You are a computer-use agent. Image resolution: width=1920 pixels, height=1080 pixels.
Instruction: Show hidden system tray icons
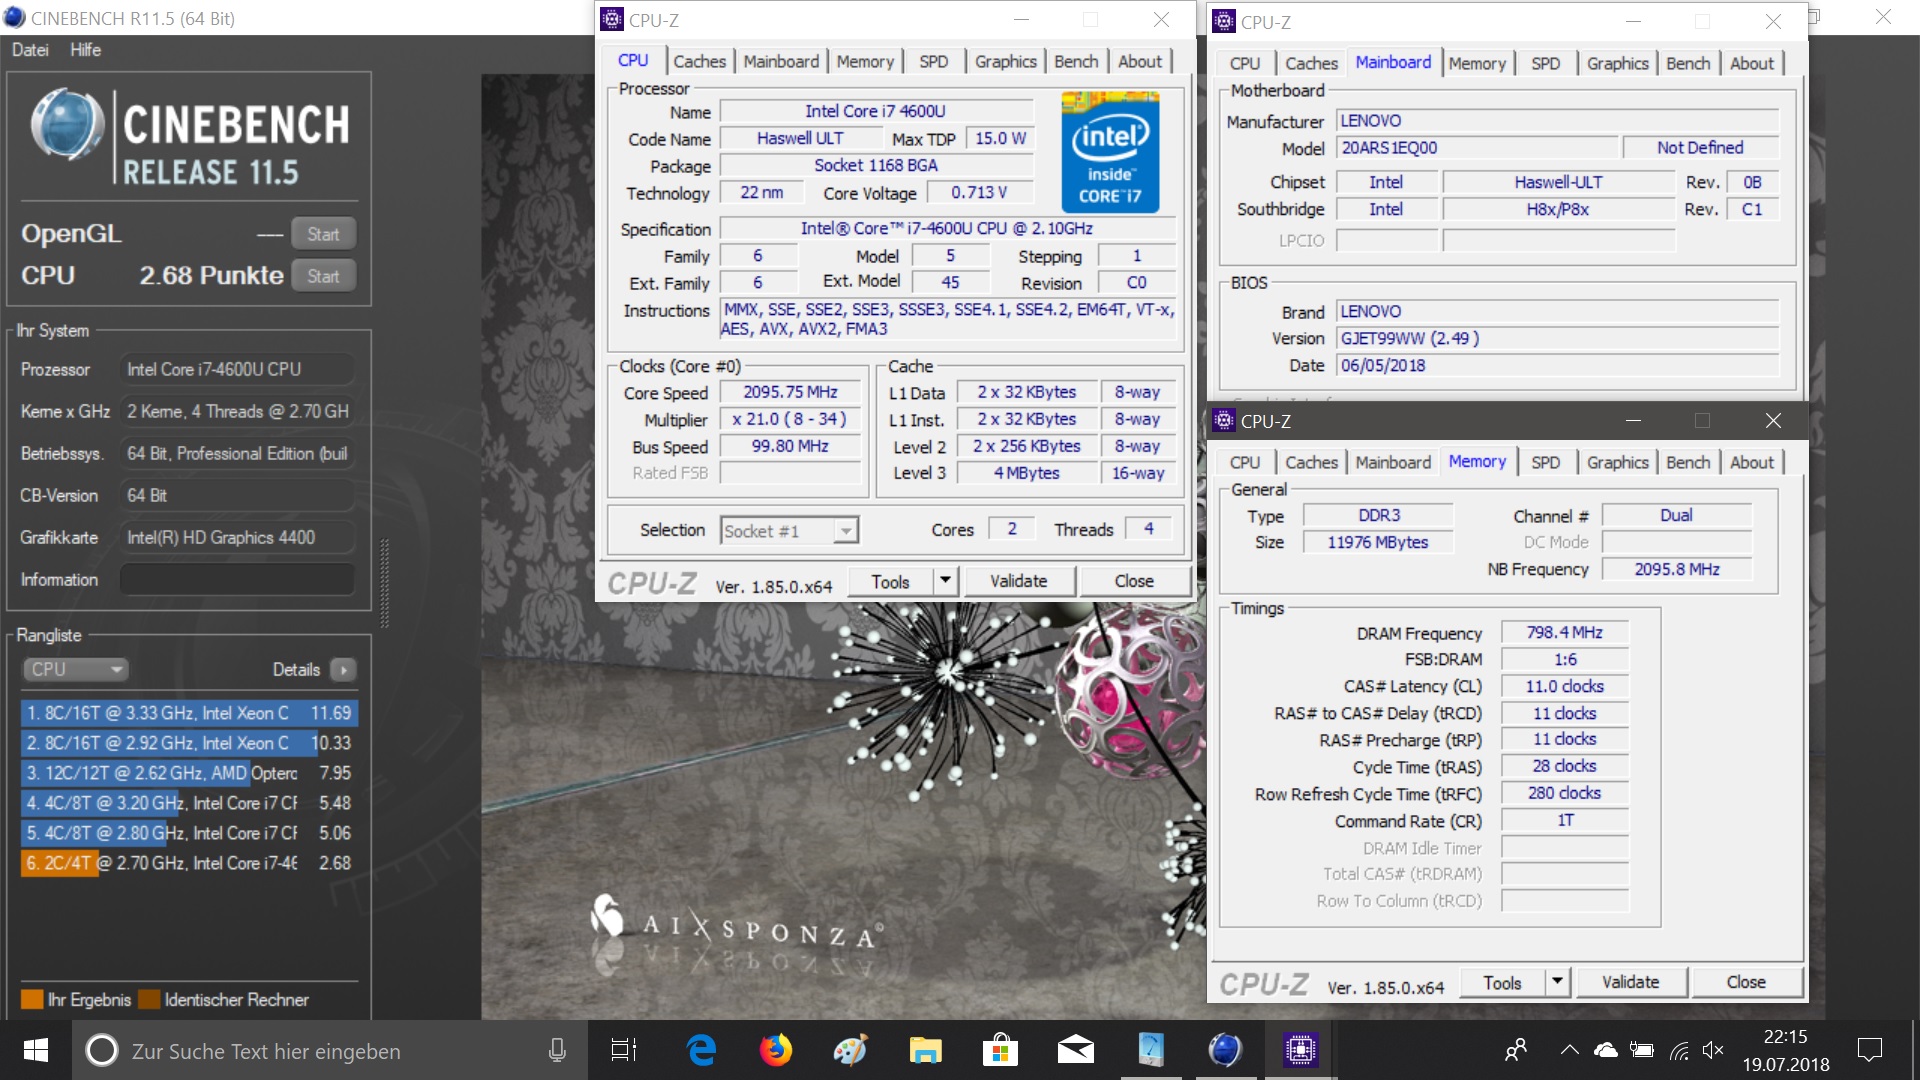pyautogui.click(x=1570, y=1050)
